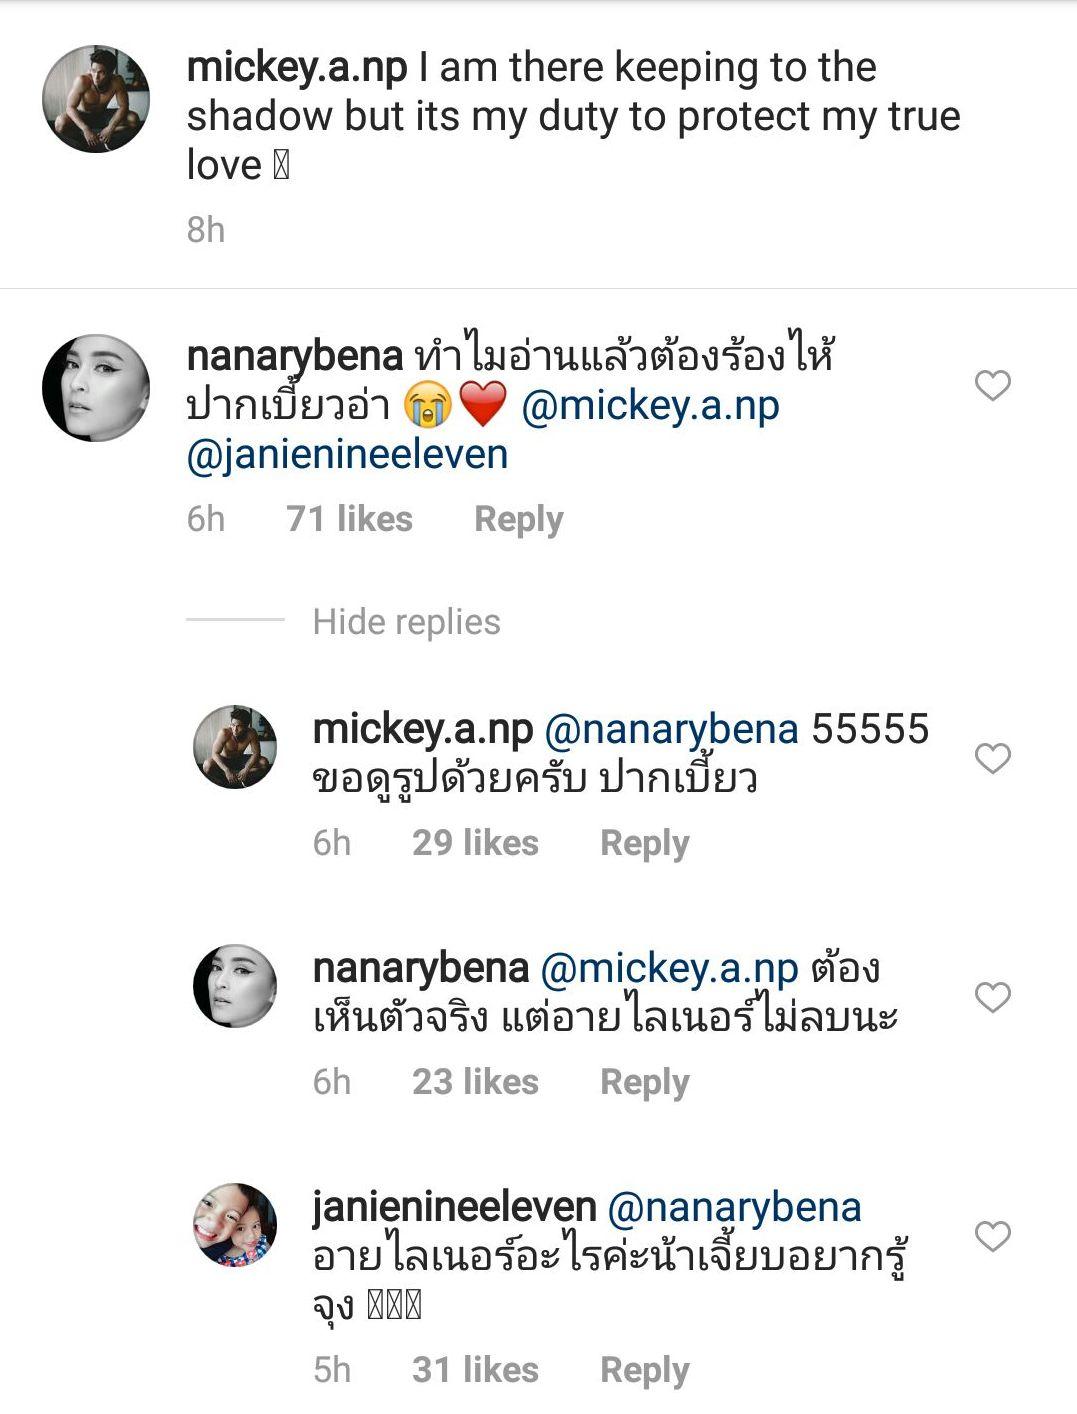Reply to janienineeleven's 31 likes comment
1077x1414 pixels.
click(644, 1370)
